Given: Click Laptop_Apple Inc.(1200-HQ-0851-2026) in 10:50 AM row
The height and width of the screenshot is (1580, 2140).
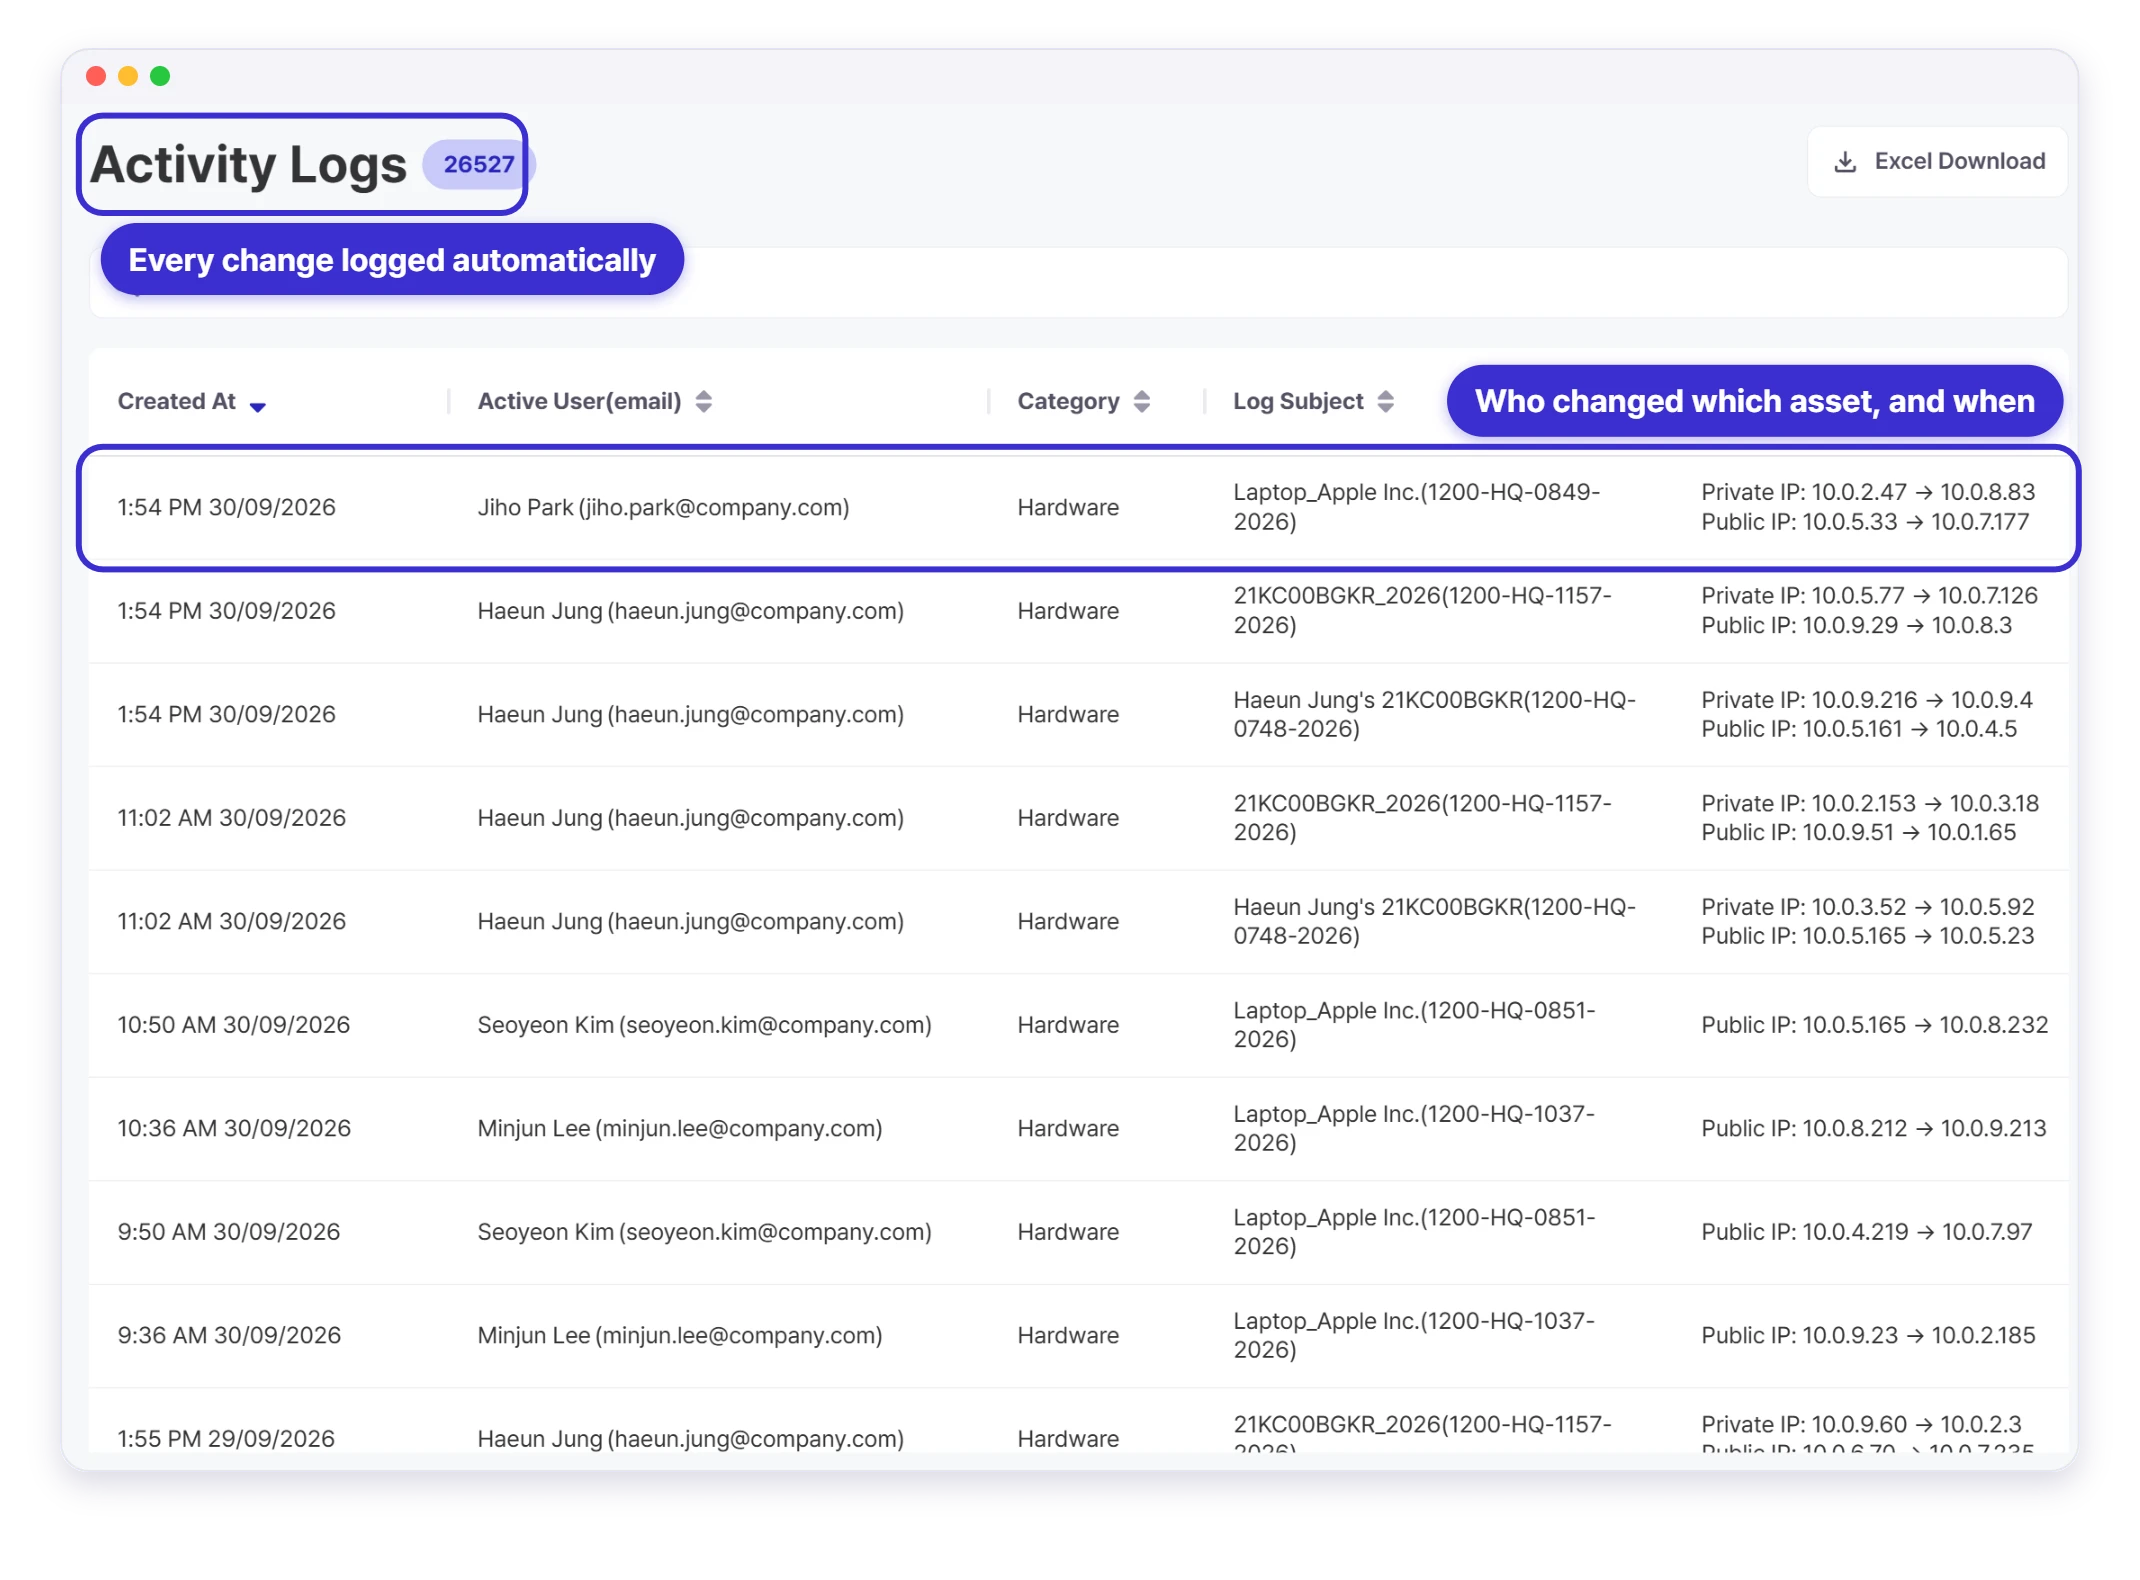Looking at the screenshot, I should click(x=1414, y=1025).
